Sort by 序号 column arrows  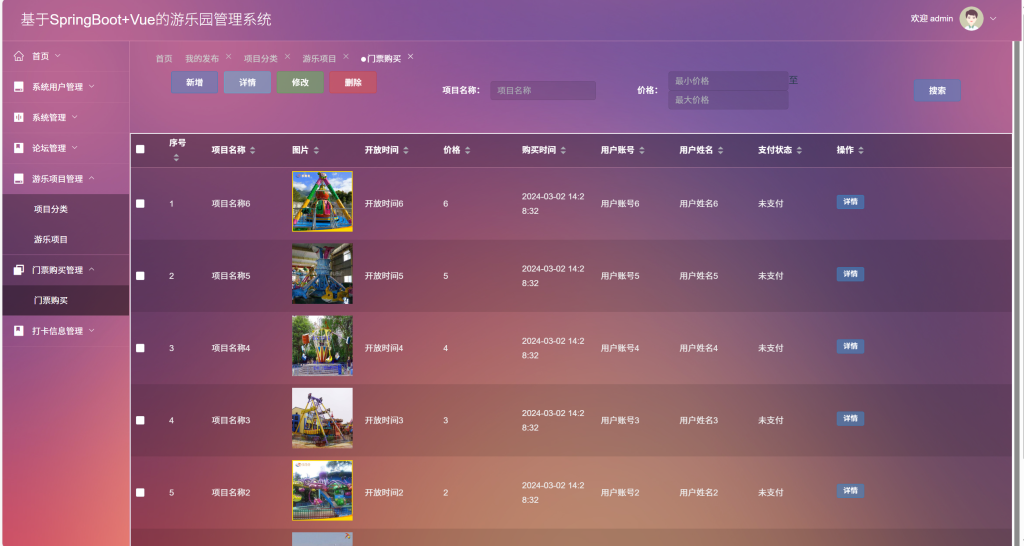[x=176, y=157]
